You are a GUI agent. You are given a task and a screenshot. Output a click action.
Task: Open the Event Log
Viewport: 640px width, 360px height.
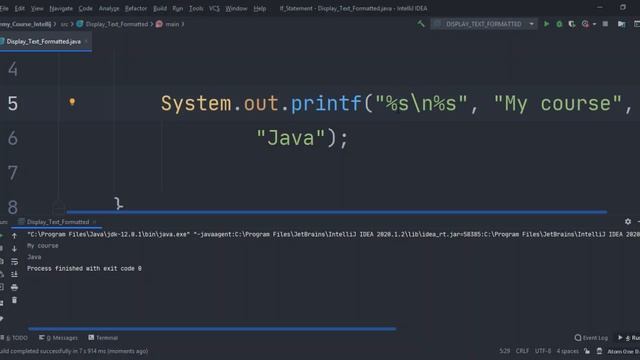pos(591,338)
